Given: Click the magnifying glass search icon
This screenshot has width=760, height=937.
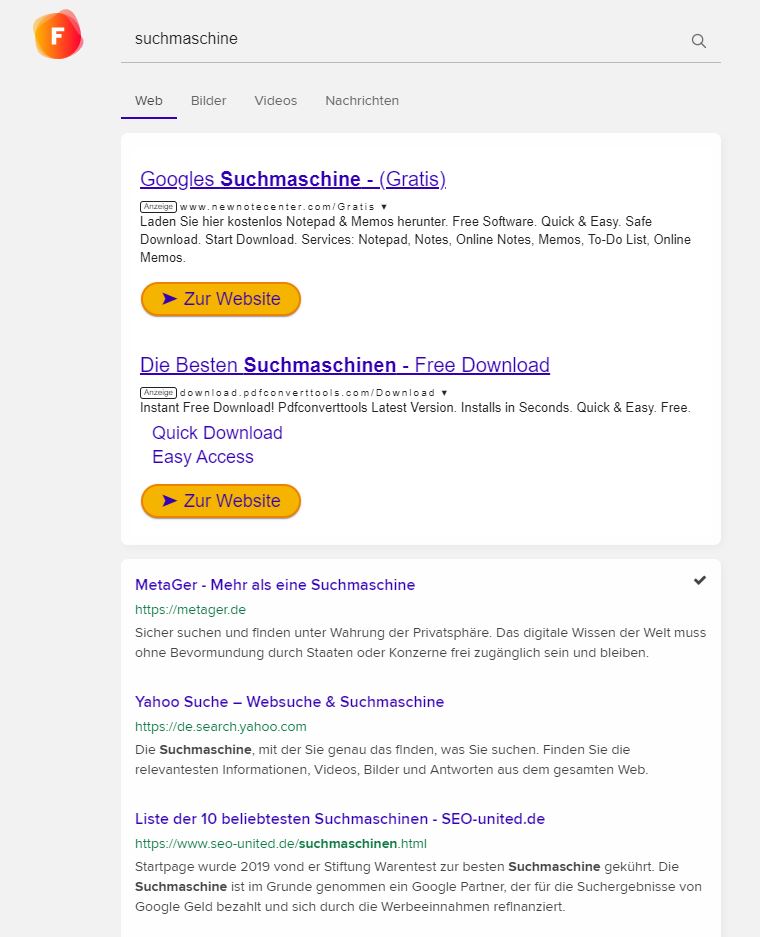Looking at the screenshot, I should tap(698, 41).
